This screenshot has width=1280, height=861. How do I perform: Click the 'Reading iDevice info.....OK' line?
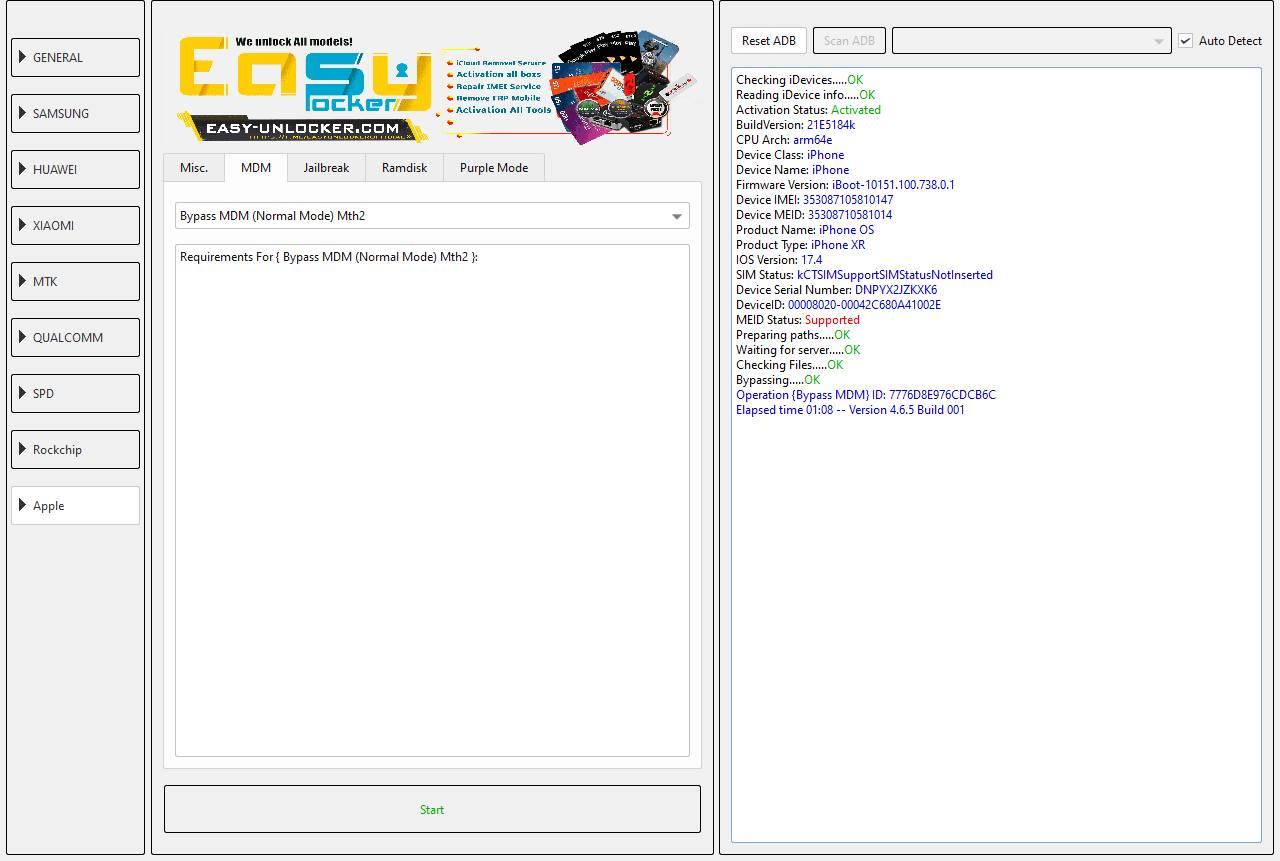coord(805,95)
